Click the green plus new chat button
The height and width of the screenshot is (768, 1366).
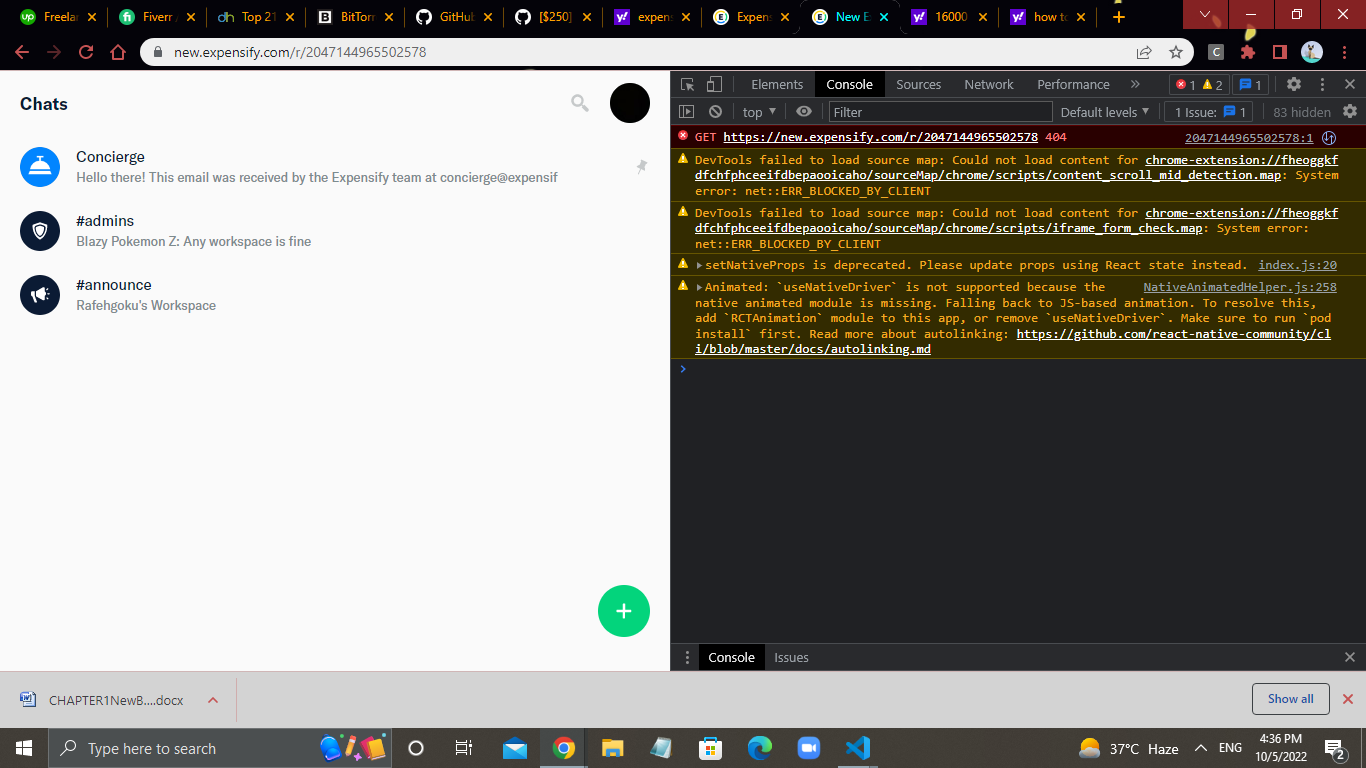click(623, 610)
